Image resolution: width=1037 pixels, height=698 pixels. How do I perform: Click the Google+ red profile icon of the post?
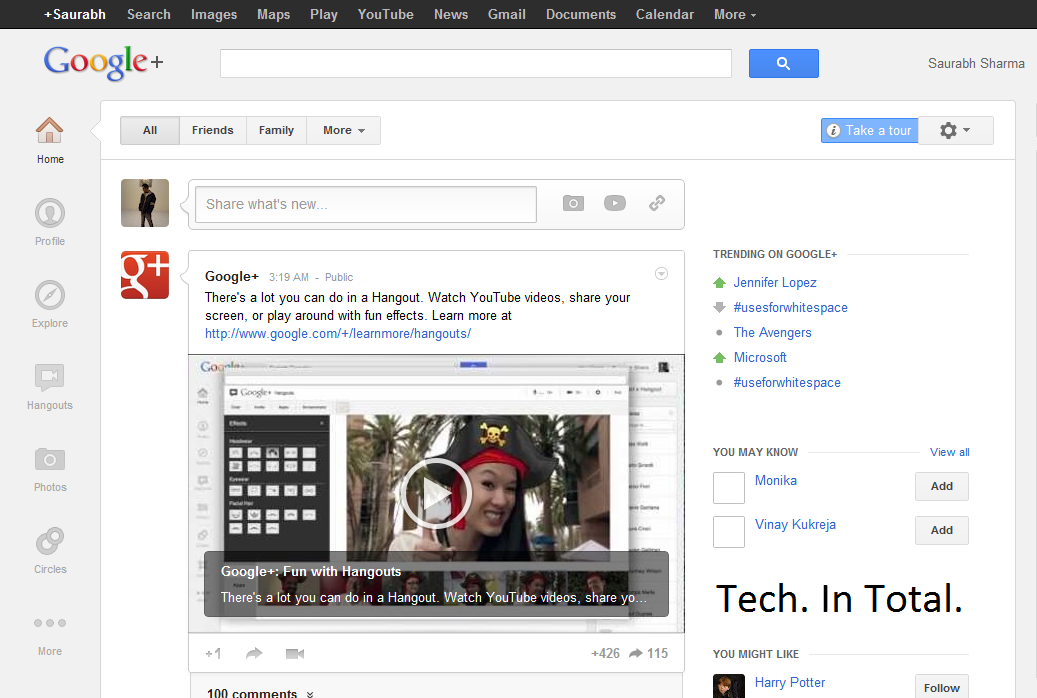145,275
